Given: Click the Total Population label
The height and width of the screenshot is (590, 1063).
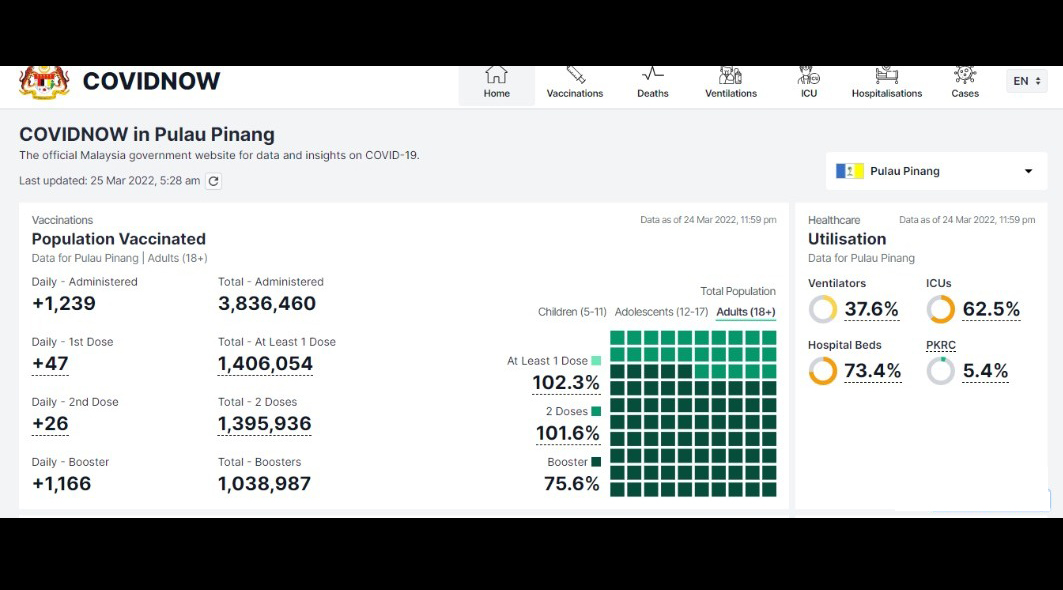Looking at the screenshot, I should 738,292.
